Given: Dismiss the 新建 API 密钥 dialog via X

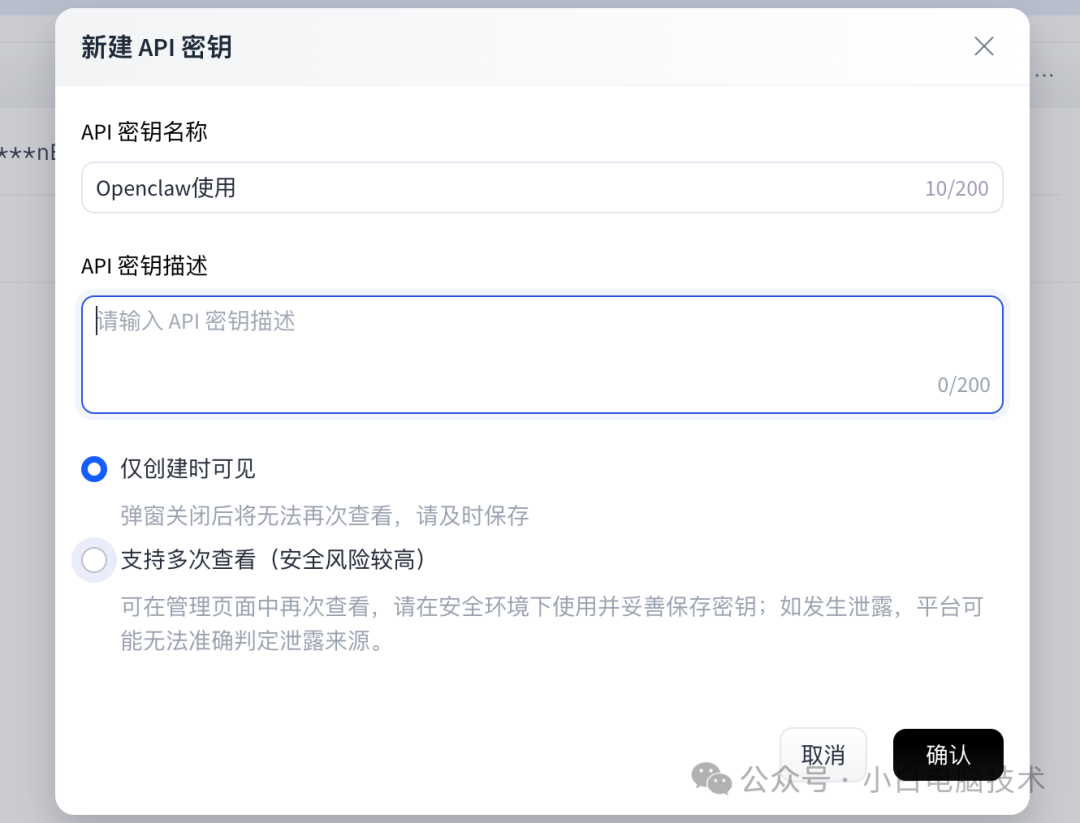Looking at the screenshot, I should (x=983, y=46).
